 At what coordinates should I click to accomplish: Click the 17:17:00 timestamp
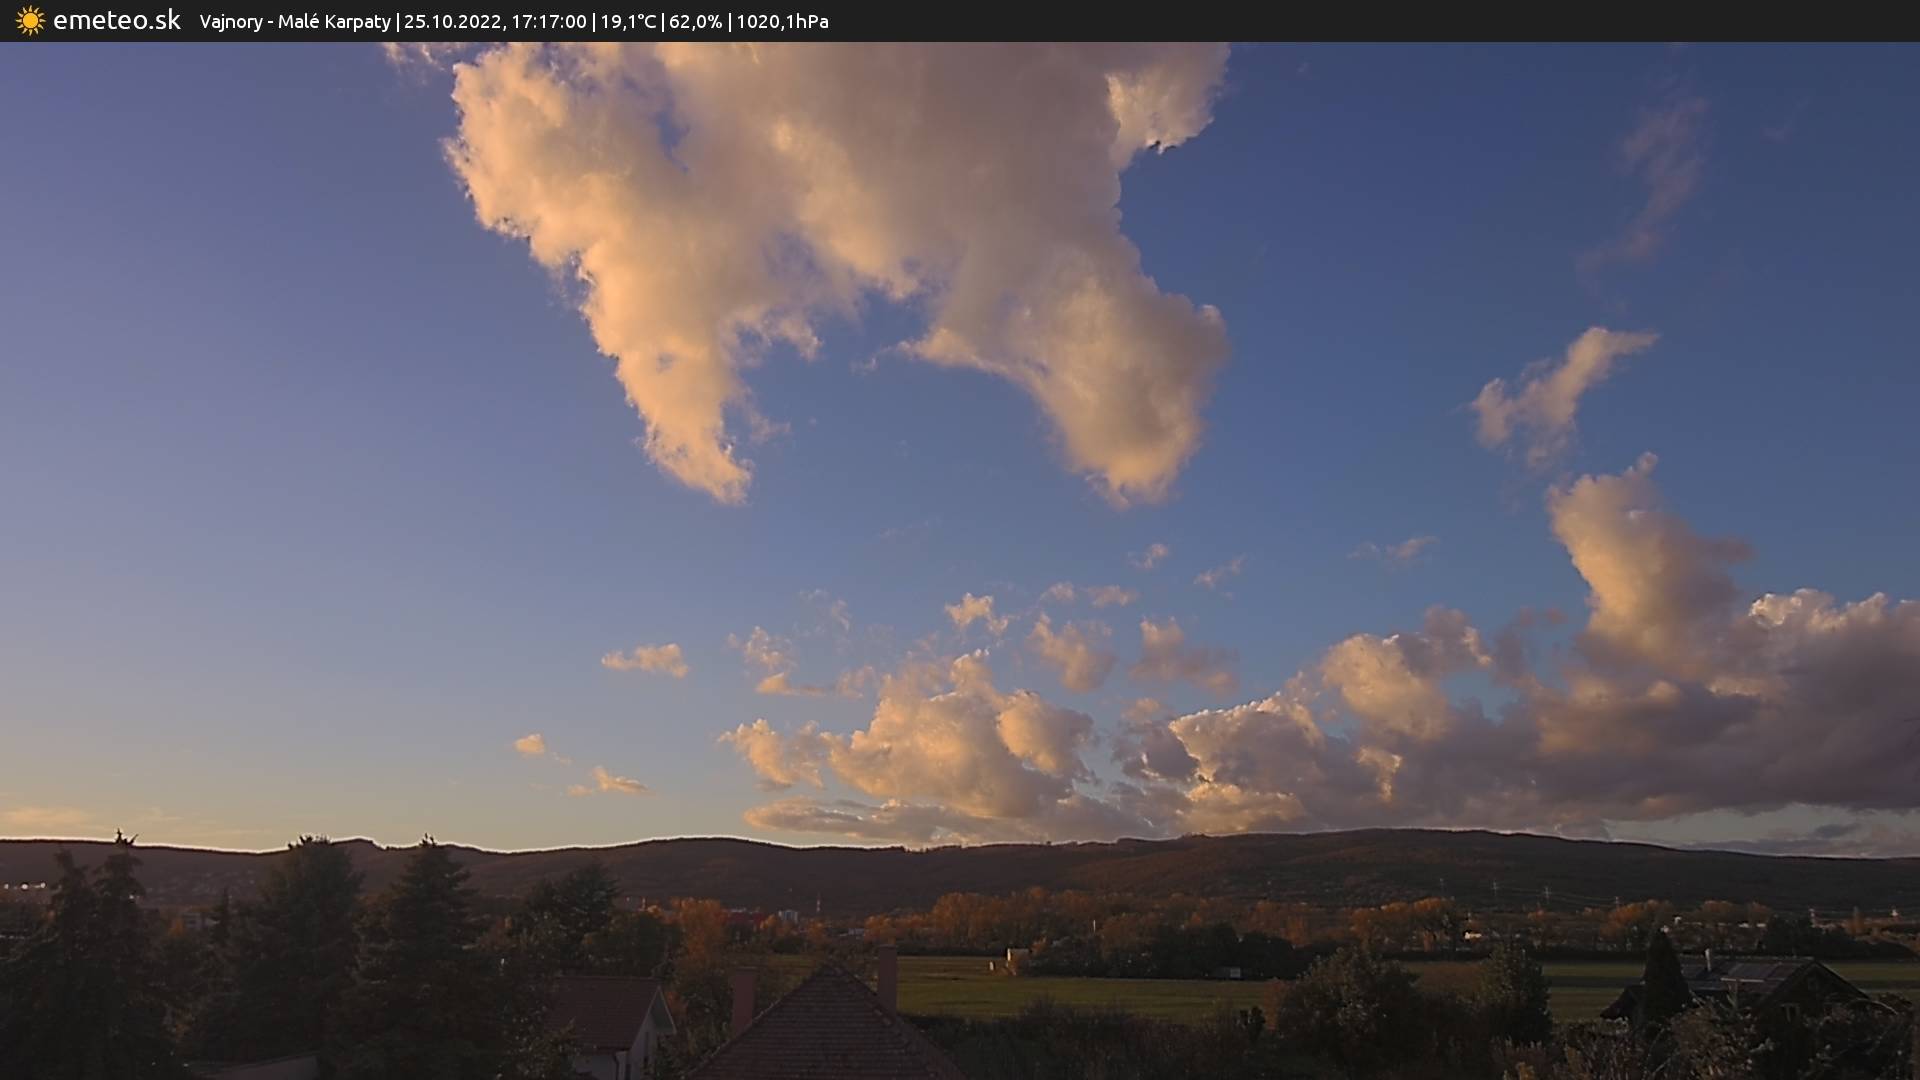tap(548, 21)
